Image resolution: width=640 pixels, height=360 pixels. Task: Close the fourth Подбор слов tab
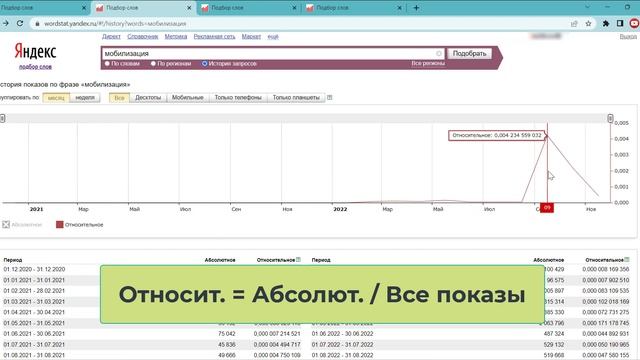point(400,8)
